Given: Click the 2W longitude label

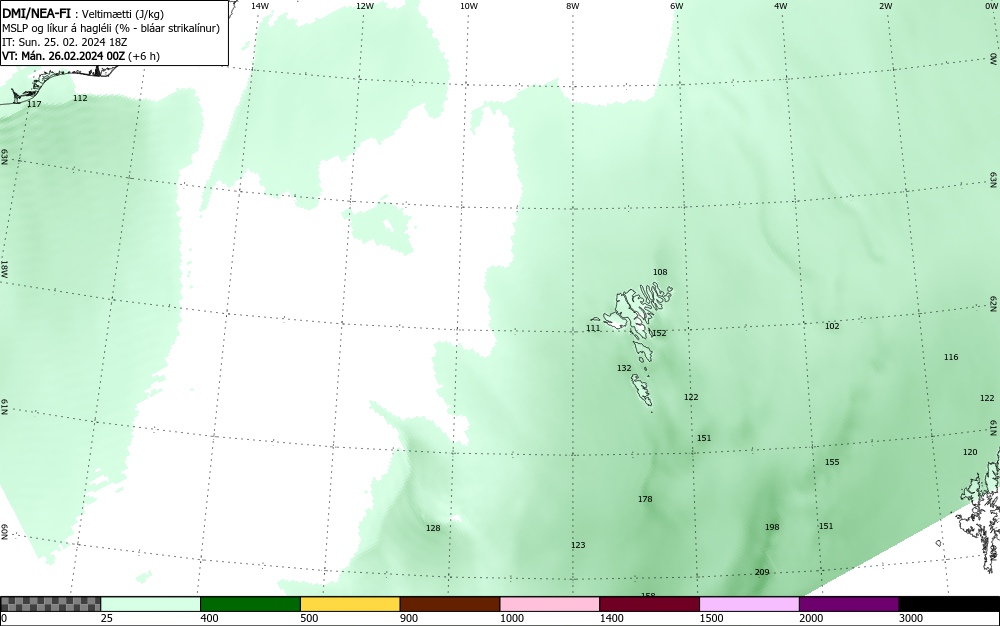Looking at the screenshot, I should click(x=885, y=6).
